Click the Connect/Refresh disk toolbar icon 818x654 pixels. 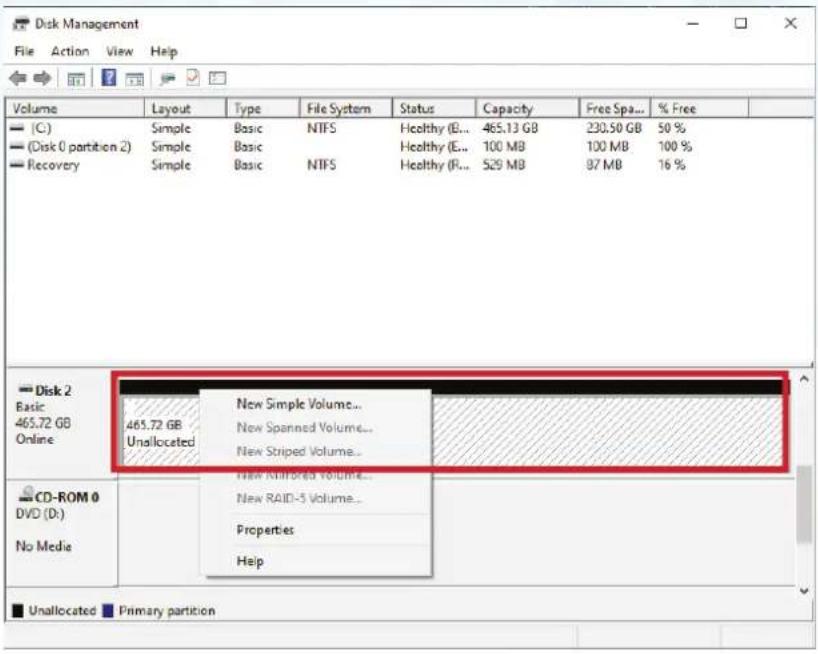click(x=167, y=79)
